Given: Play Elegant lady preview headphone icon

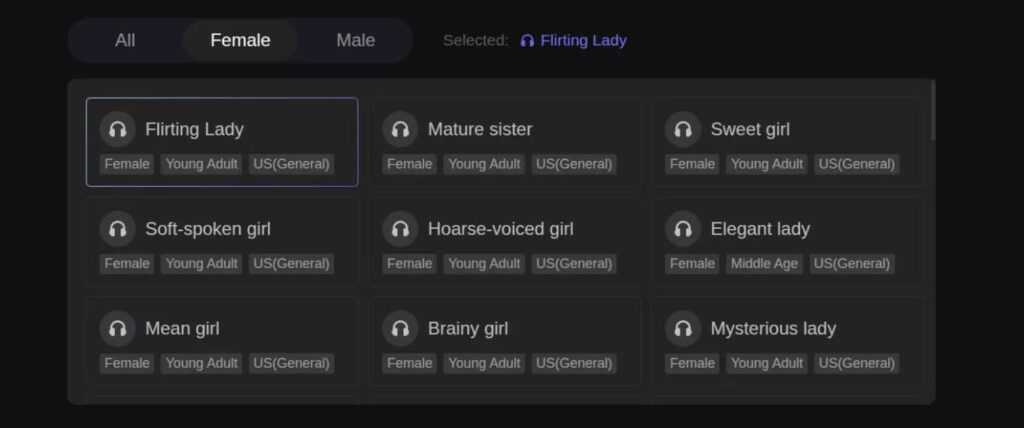Looking at the screenshot, I should click(683, 229).
